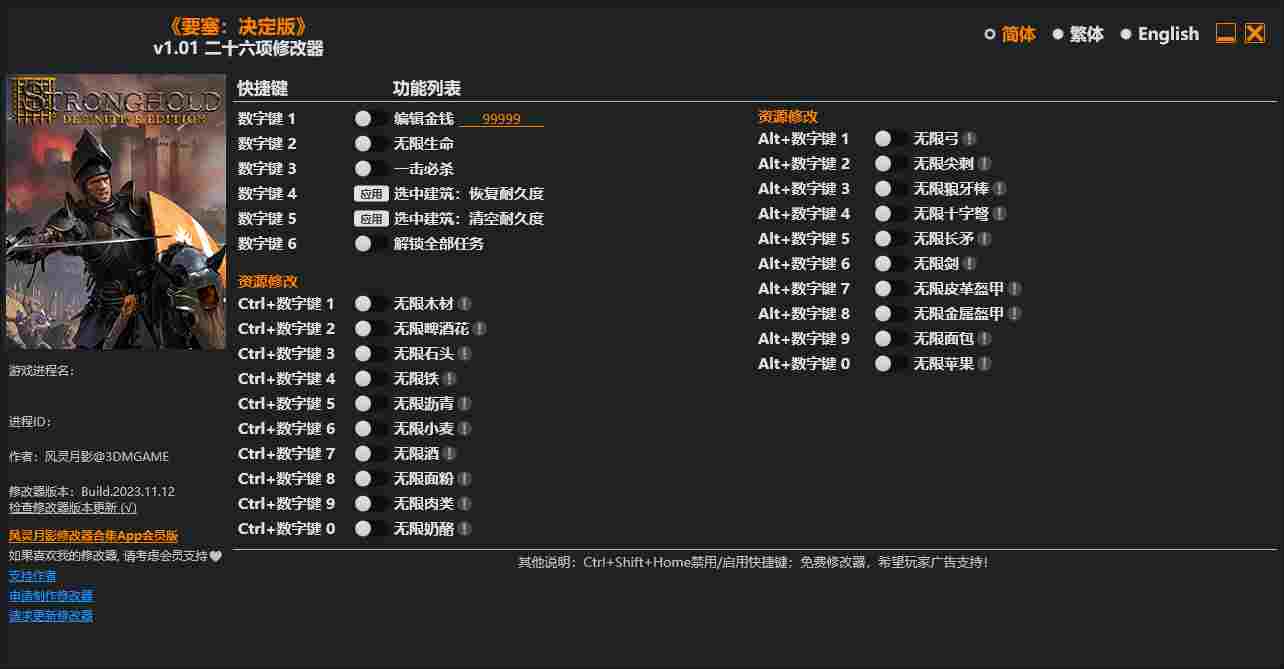The image size is (1284, 669).
Task: Click 应用 button for 恢复耐久度
Action: coord(371,193)
